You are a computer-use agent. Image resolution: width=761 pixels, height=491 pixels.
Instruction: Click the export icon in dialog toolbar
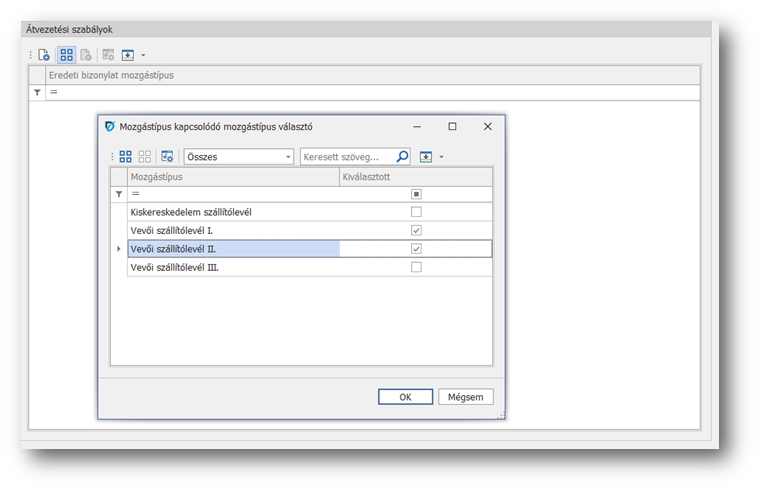(x=426, y=157)
